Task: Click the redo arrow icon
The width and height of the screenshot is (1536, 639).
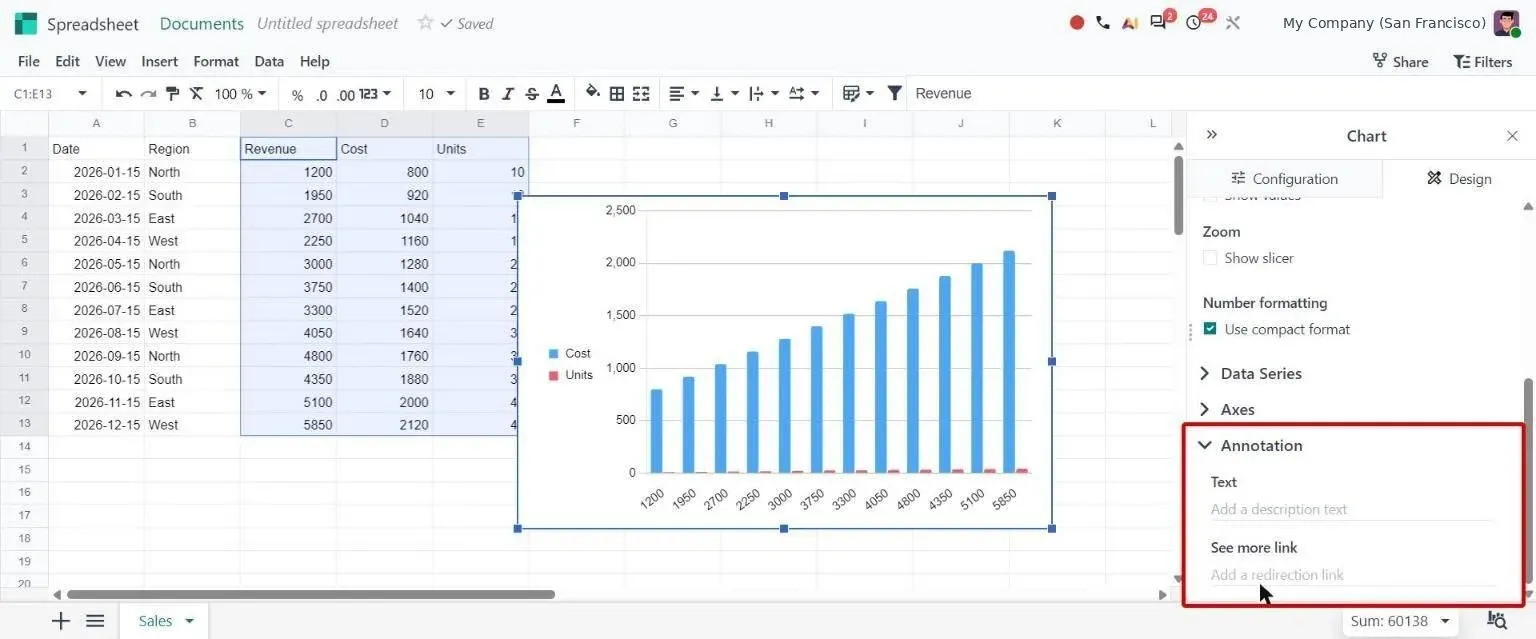Action: pyautogui.click(x=148, y=94)
